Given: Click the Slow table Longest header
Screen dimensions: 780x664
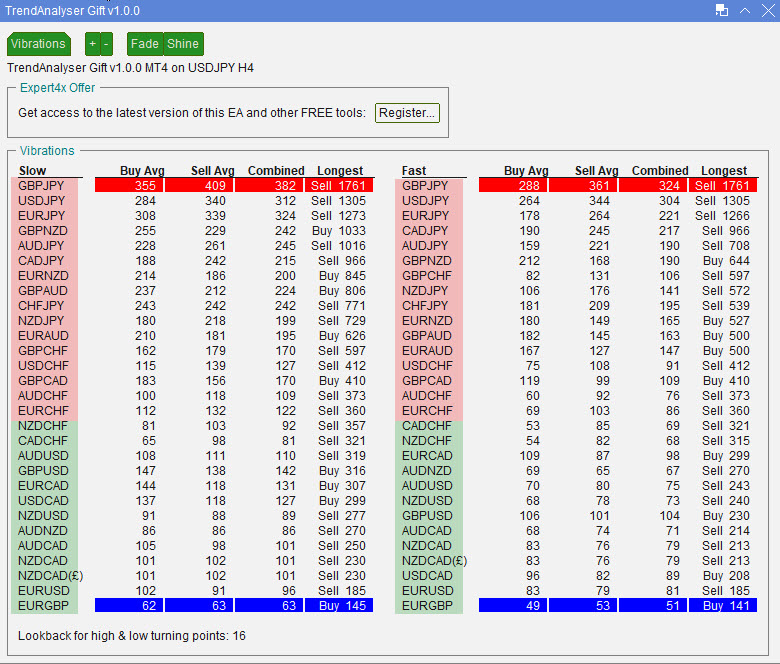Looking at the screenshot, I should 340,171.
